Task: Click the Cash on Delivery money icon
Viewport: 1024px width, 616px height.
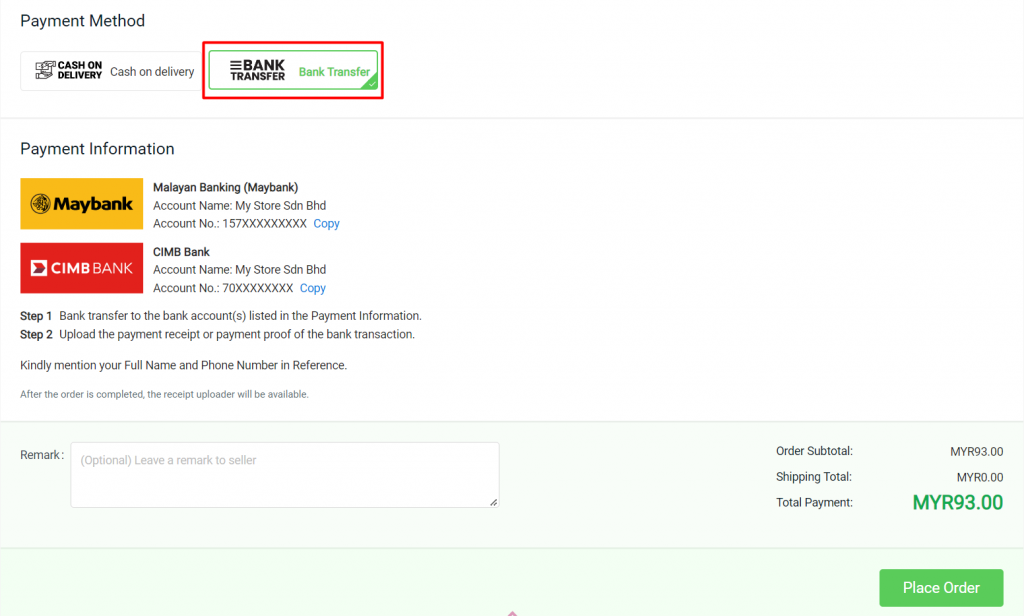Action: click(x=47, y=70)
